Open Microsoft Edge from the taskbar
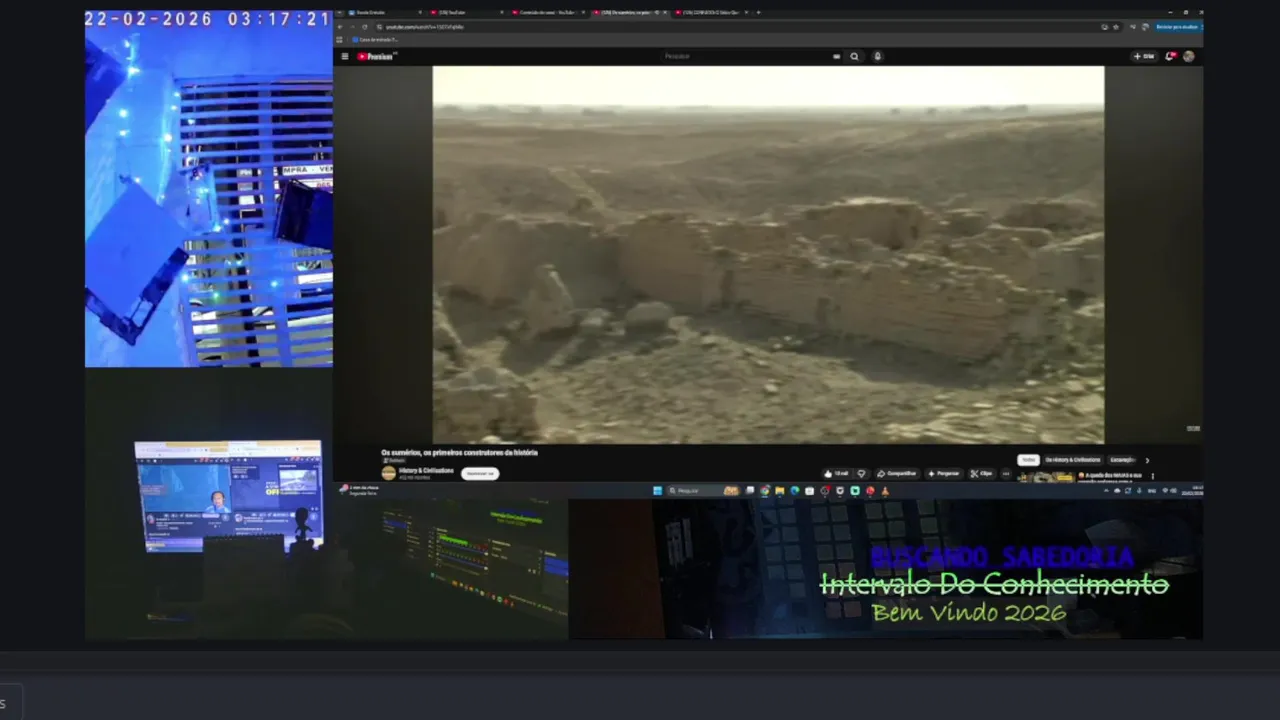This screenshot has height=720, width=1280. coord(795,491)
